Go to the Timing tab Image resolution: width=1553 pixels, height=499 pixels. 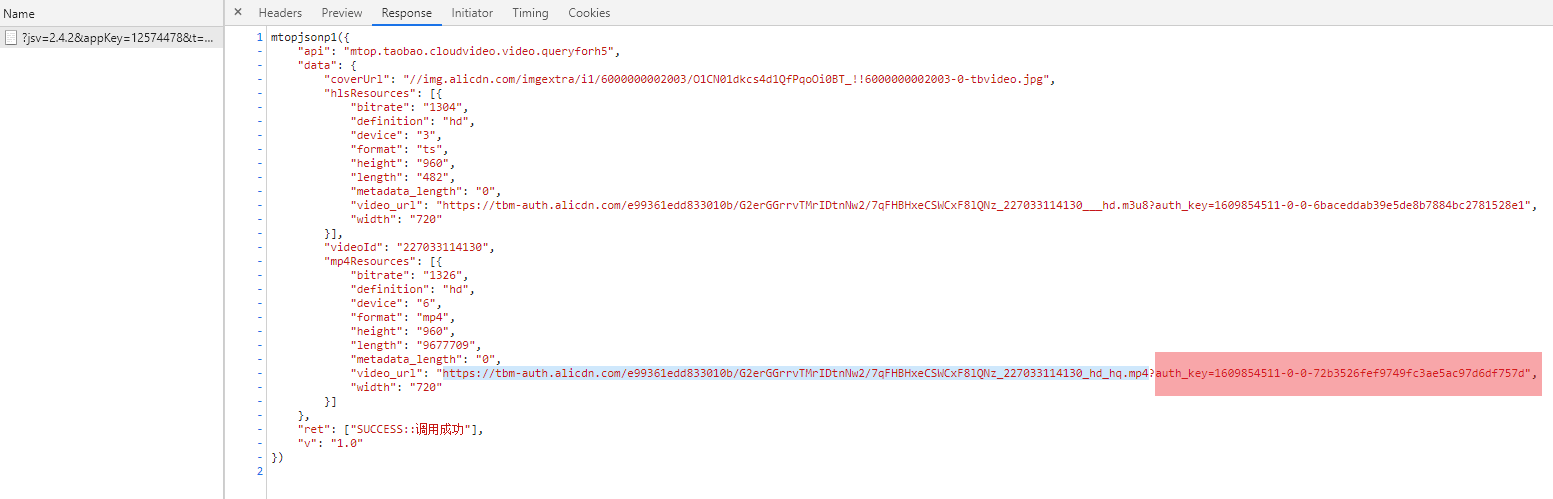[x=530, y=13]
